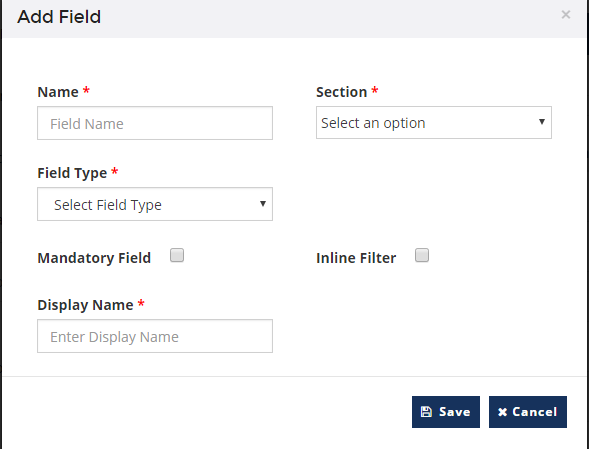The height and width of the screenshot is (449, 589).
Task: Open the Section dropdown
Action: point(434,122)
